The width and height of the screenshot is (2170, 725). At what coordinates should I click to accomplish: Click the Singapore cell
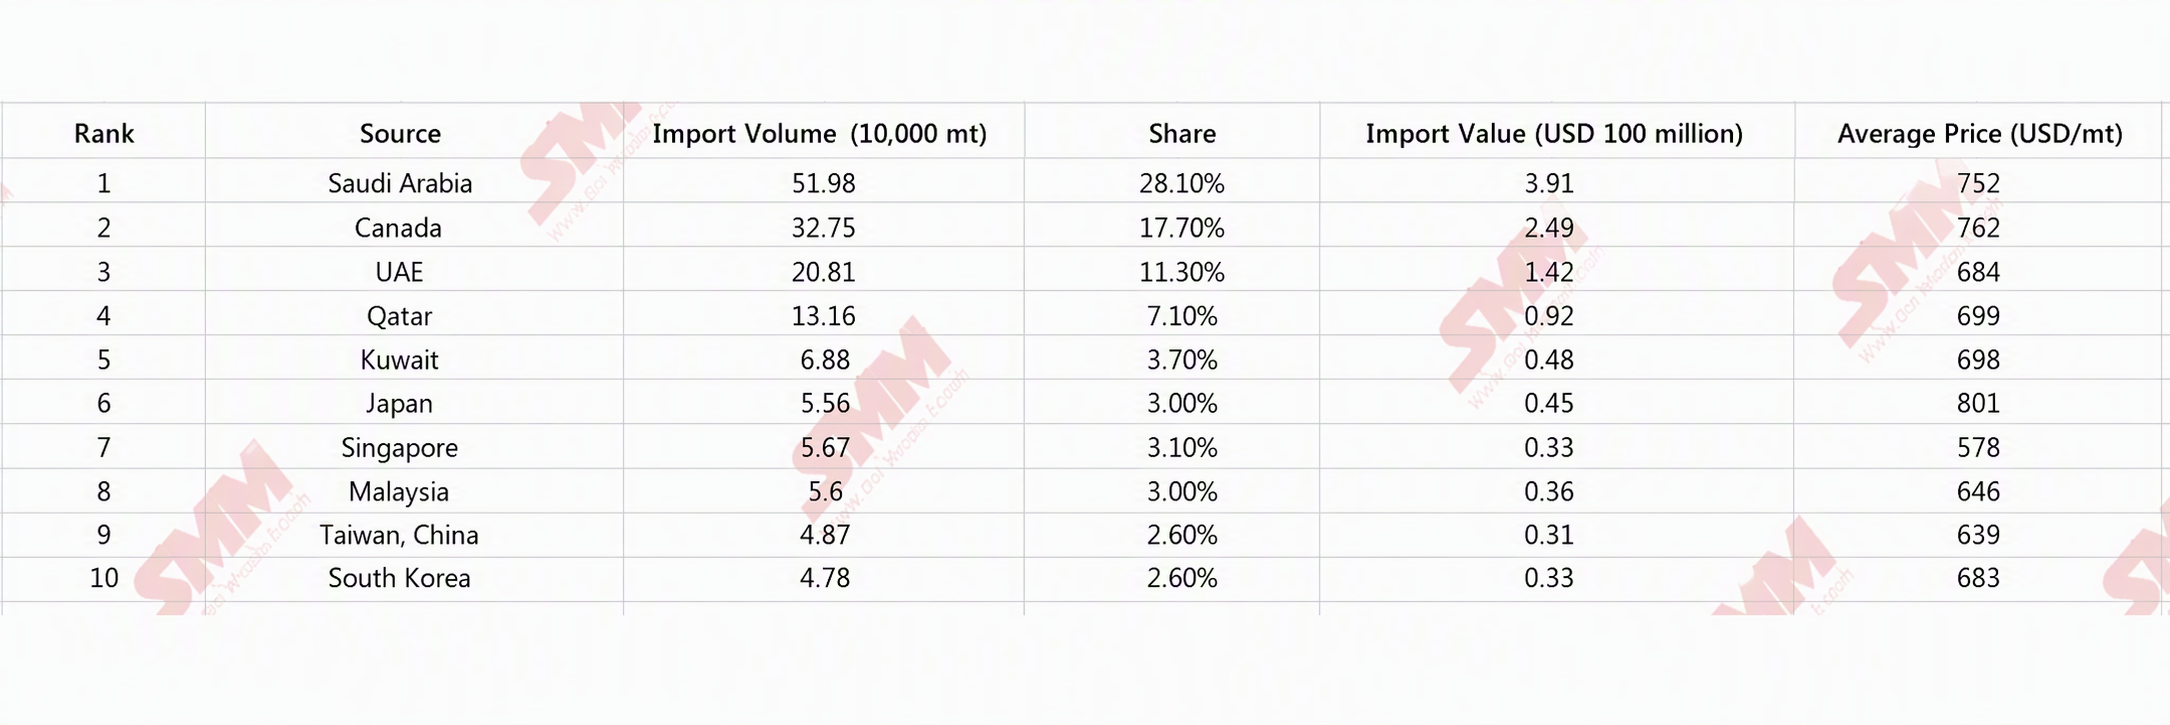[x=399, y=448]
